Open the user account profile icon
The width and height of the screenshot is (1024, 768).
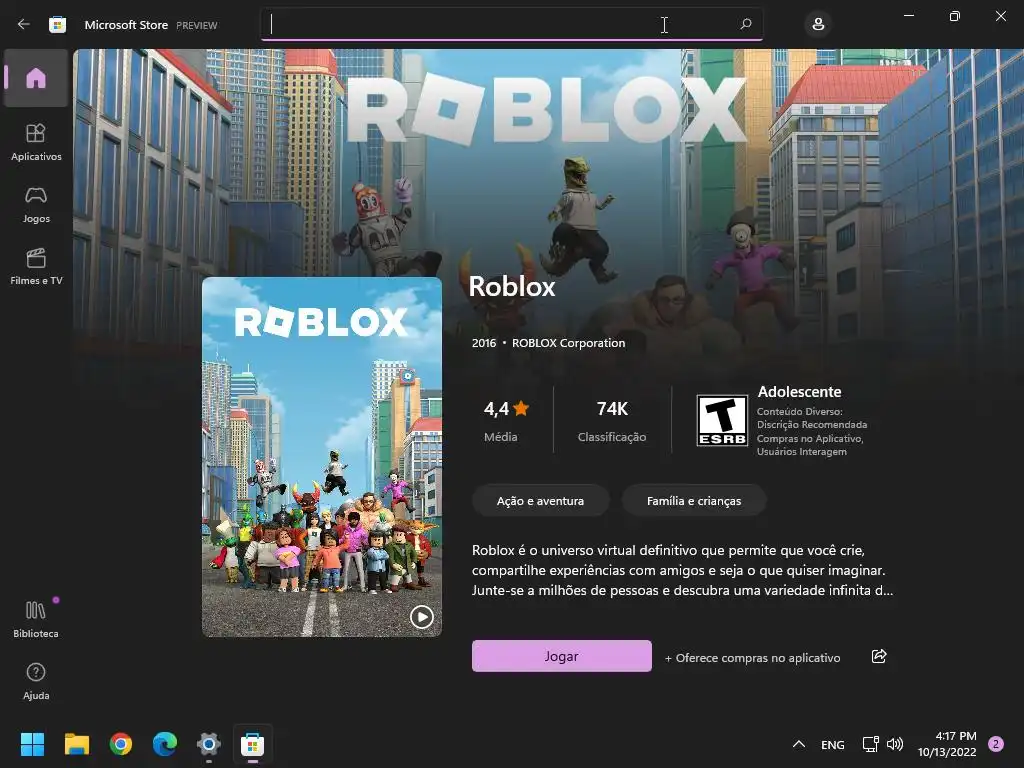818,25
